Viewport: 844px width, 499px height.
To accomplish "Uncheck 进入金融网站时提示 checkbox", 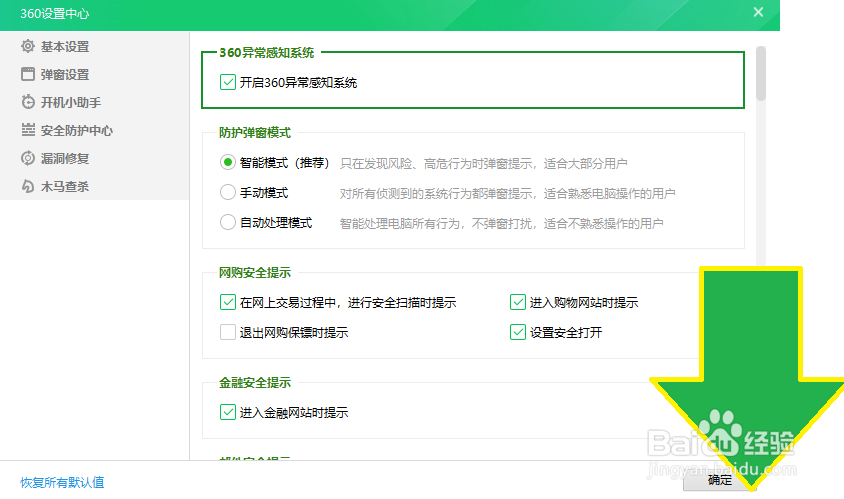I will [x=228, y=412].
